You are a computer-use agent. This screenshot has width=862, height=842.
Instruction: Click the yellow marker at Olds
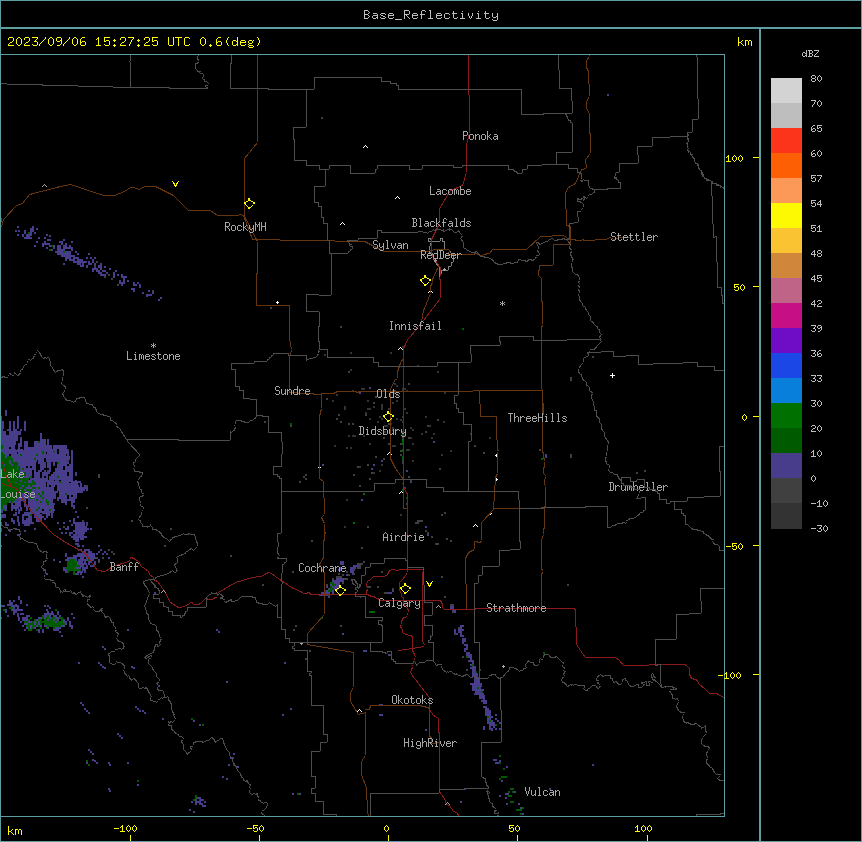pos(388,417)
